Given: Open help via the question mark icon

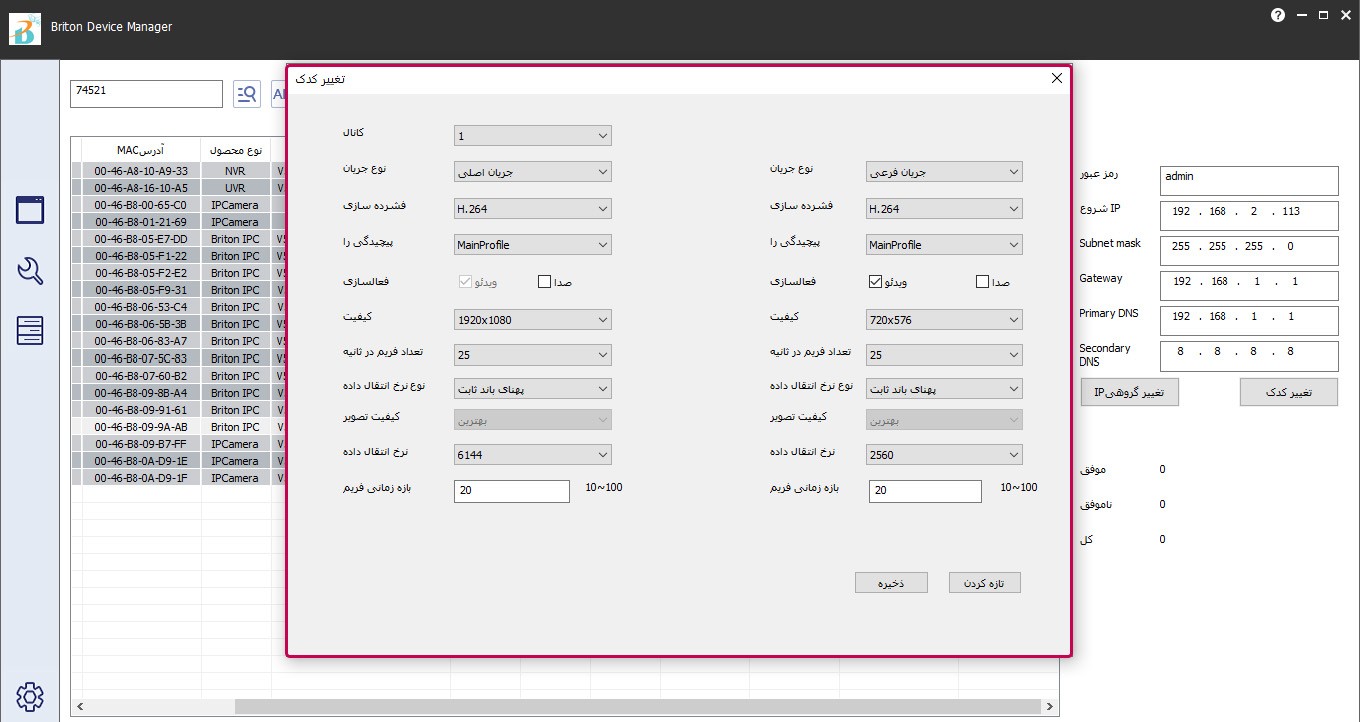Looking at the screenshot, I should point(1277,15).
